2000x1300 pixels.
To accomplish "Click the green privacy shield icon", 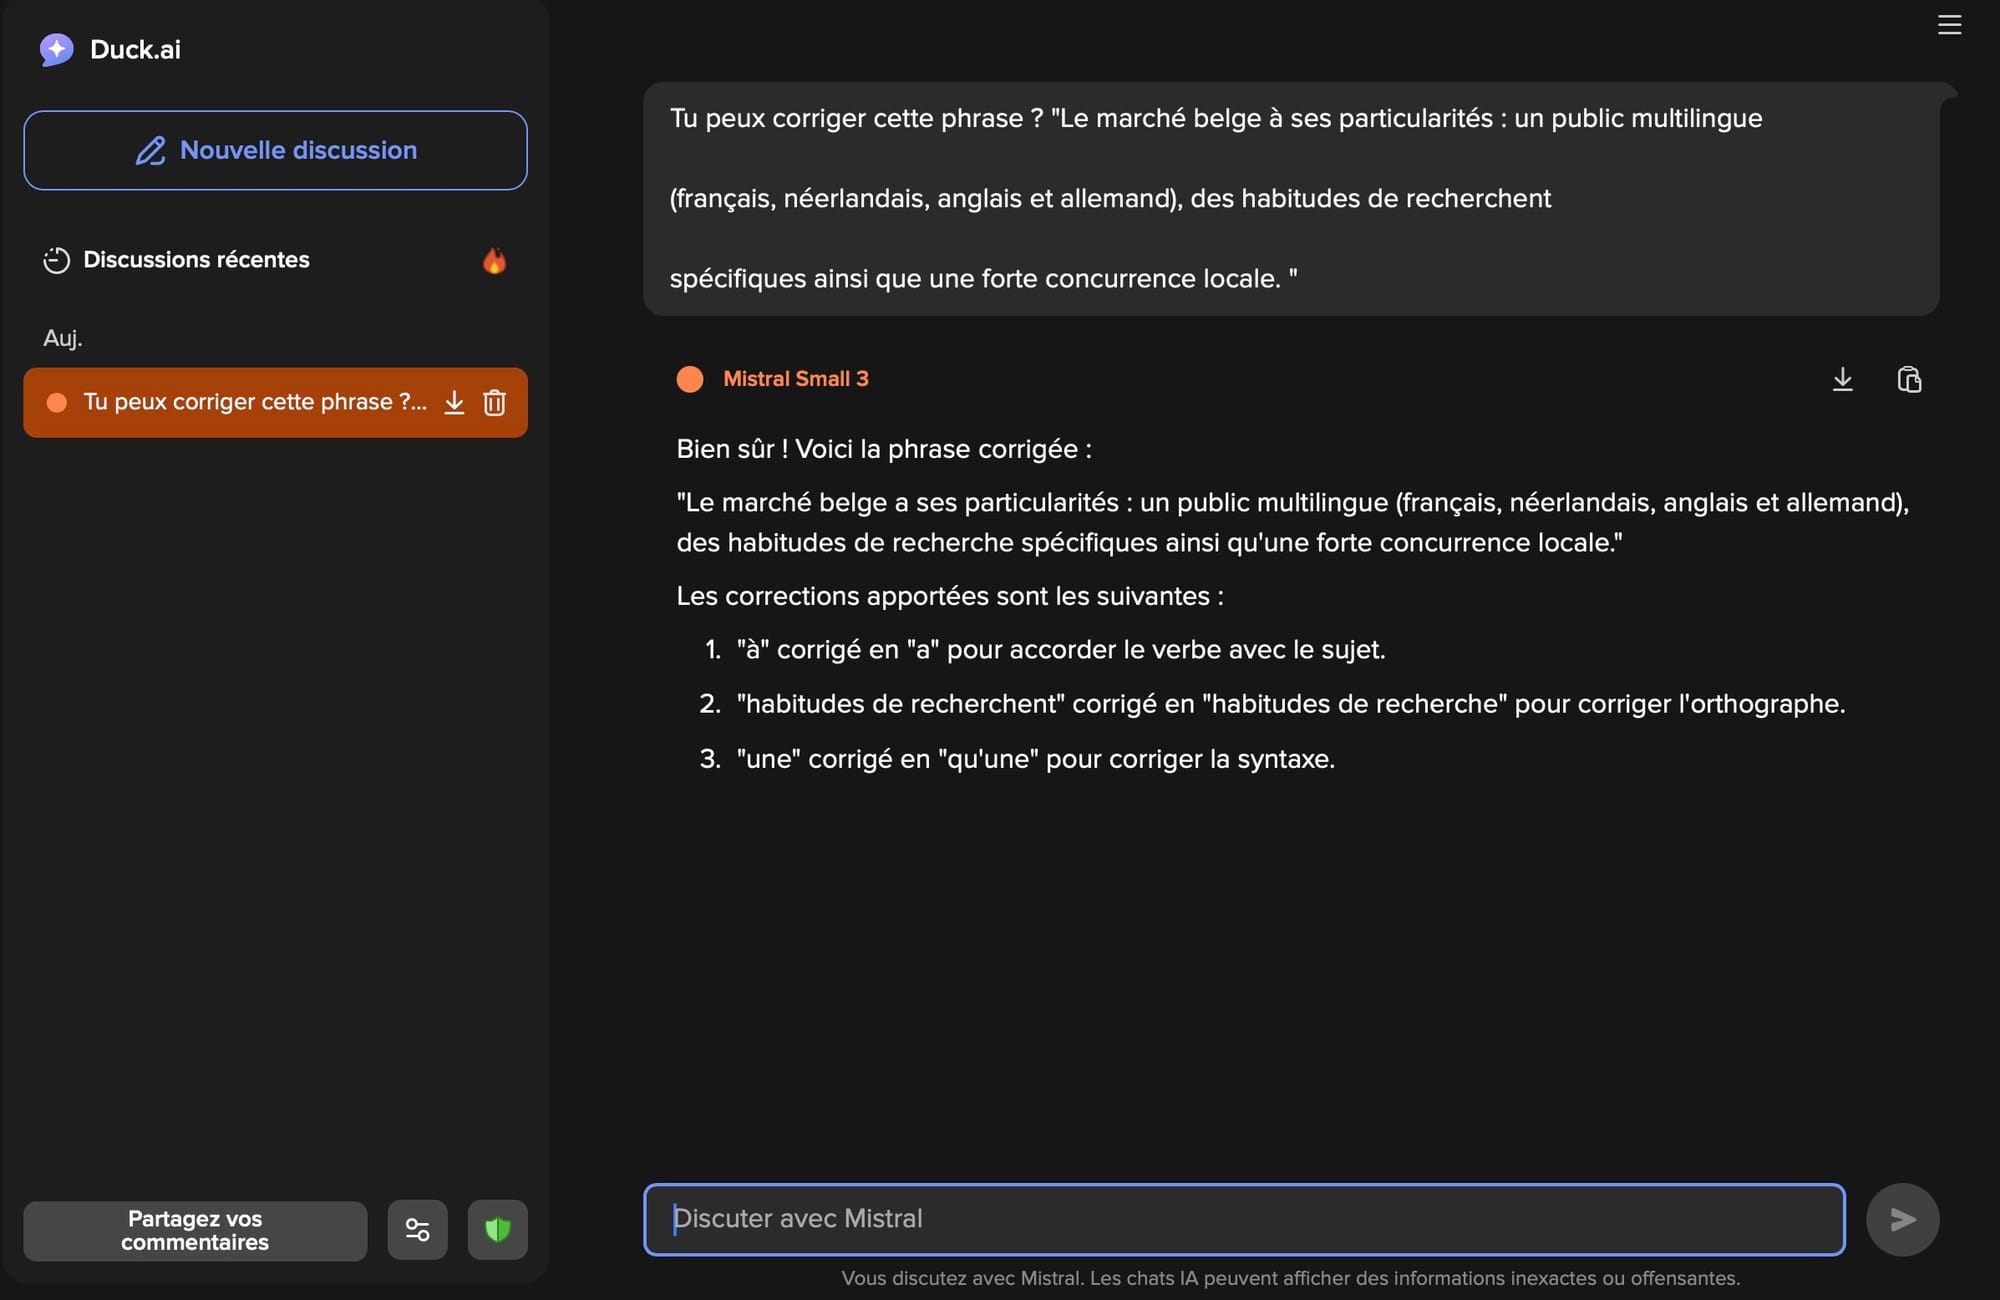I will click(x=497, y=1229).
